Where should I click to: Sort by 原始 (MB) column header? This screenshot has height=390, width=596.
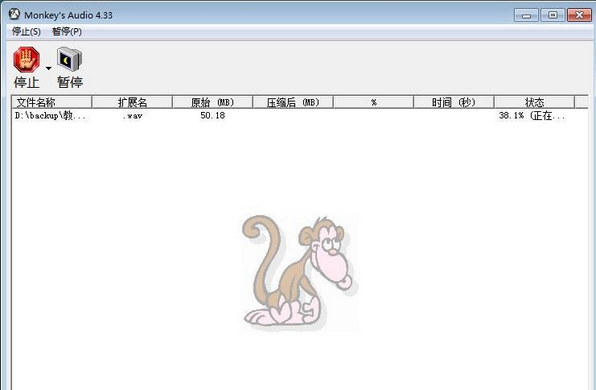pos(213,102)
